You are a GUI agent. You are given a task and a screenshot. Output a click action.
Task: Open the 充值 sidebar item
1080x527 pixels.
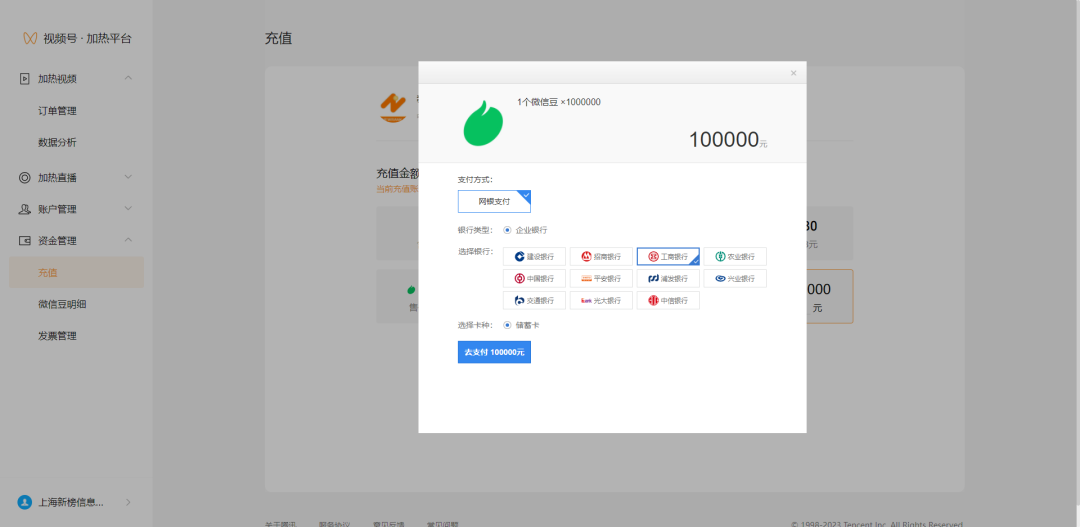pyautogui.click(x=76, y=273)
